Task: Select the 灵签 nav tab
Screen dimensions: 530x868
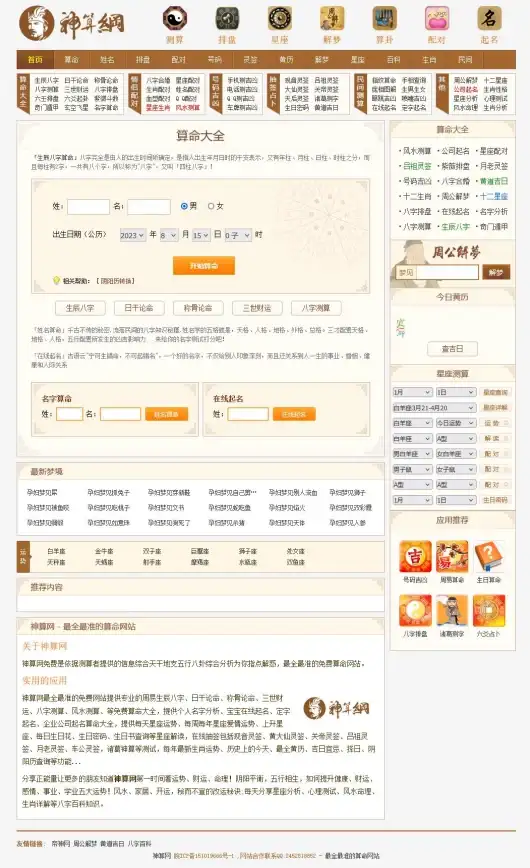Action: 250,59
